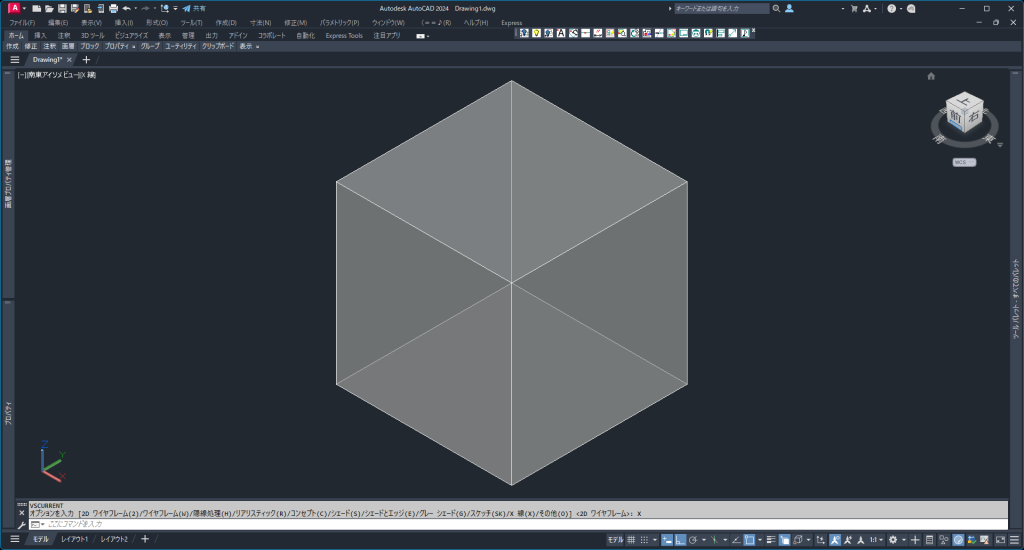Open the ファイル(F) menu
This screenshot has height=550, width=1024.
(22, 22)
